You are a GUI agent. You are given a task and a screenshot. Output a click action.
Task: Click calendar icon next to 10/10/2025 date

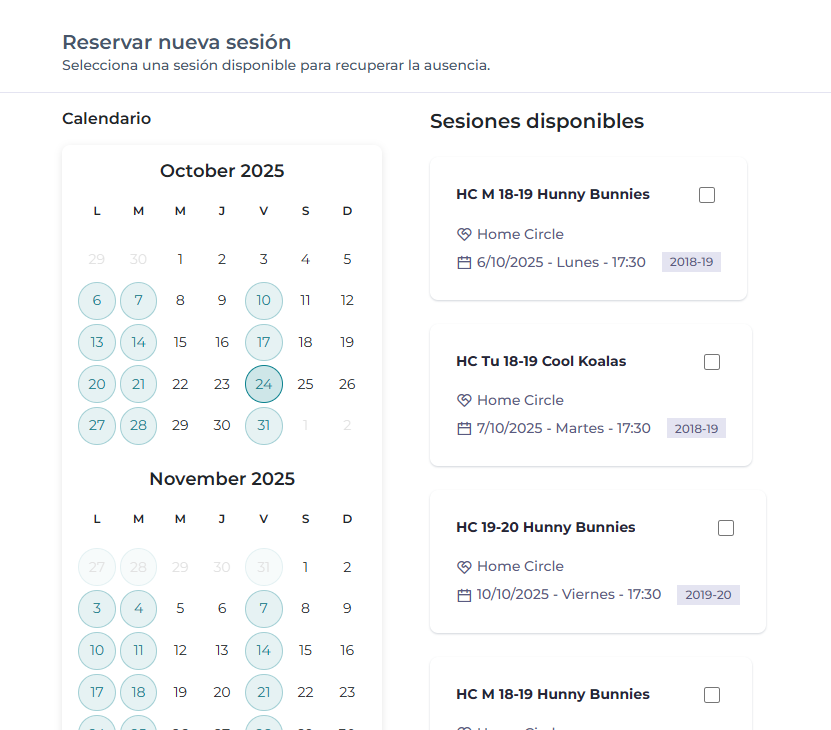[464, 594]
